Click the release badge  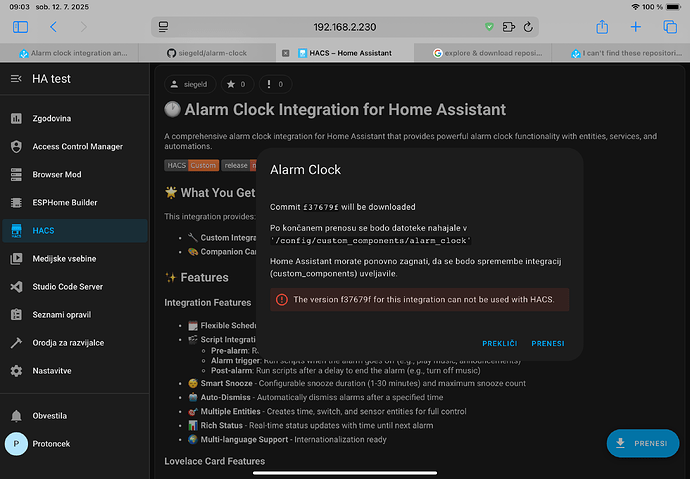tap(239, 165)
